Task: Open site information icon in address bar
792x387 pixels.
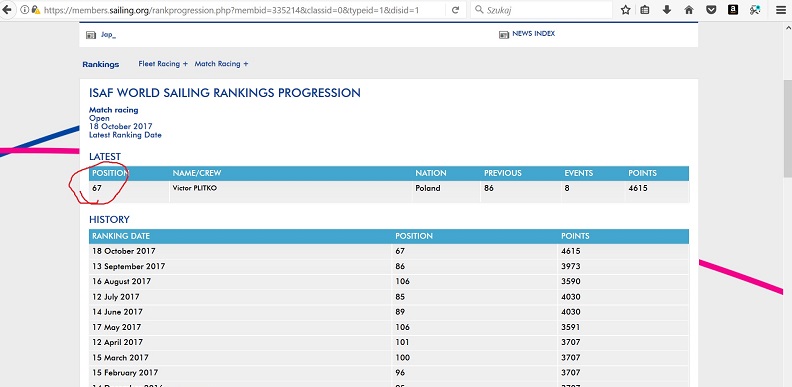Action: click(25, 10)
